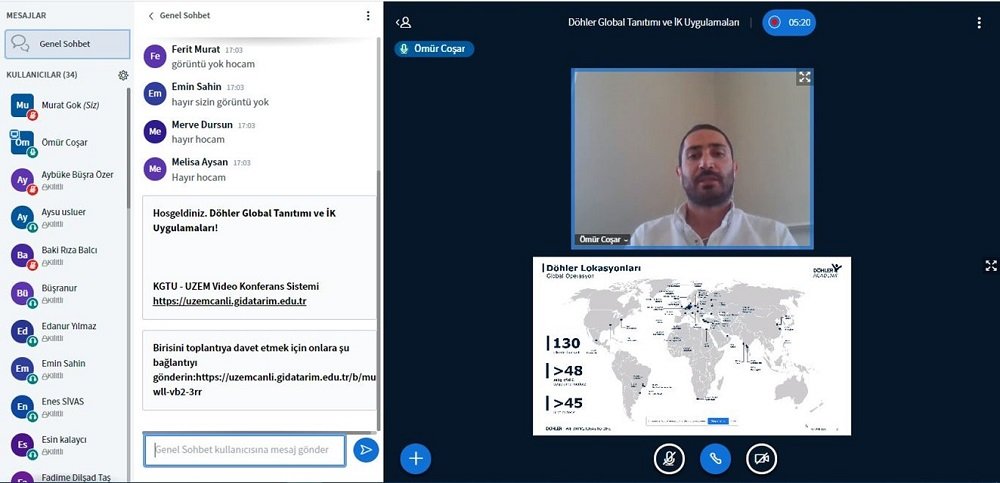
Task: Click the leave audio phone button
Action: click(x=716, y=459)
